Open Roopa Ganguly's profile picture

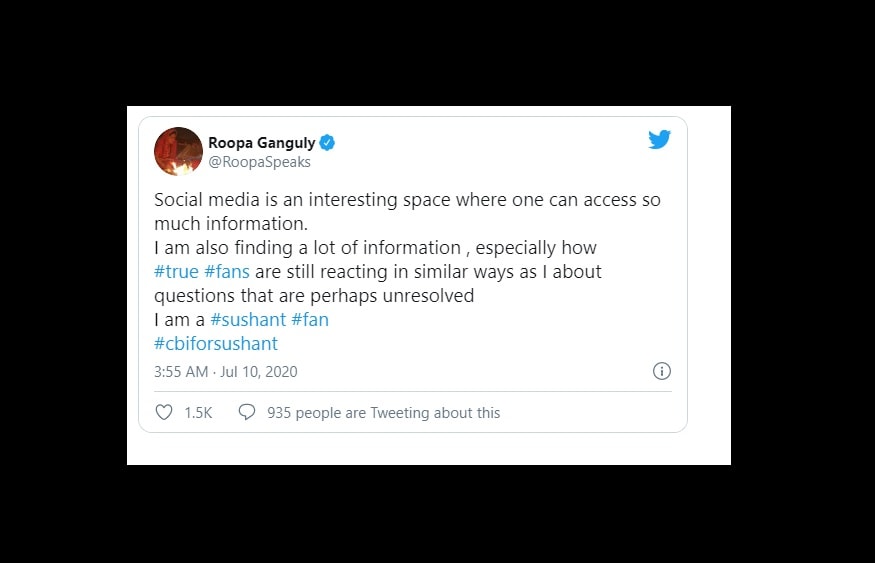pos(179,151)
